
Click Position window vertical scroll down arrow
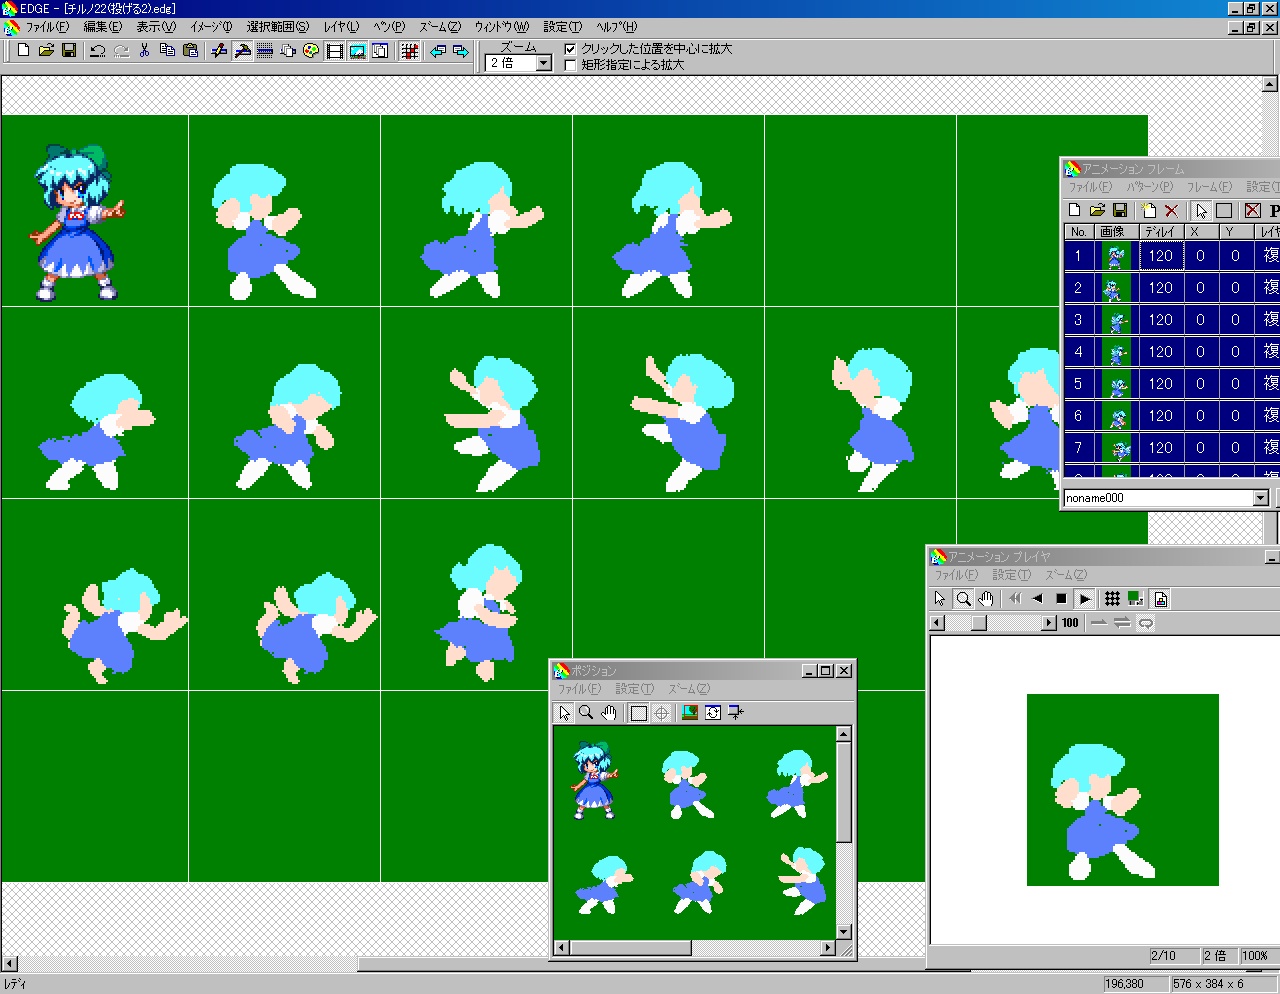coord(843,931)
